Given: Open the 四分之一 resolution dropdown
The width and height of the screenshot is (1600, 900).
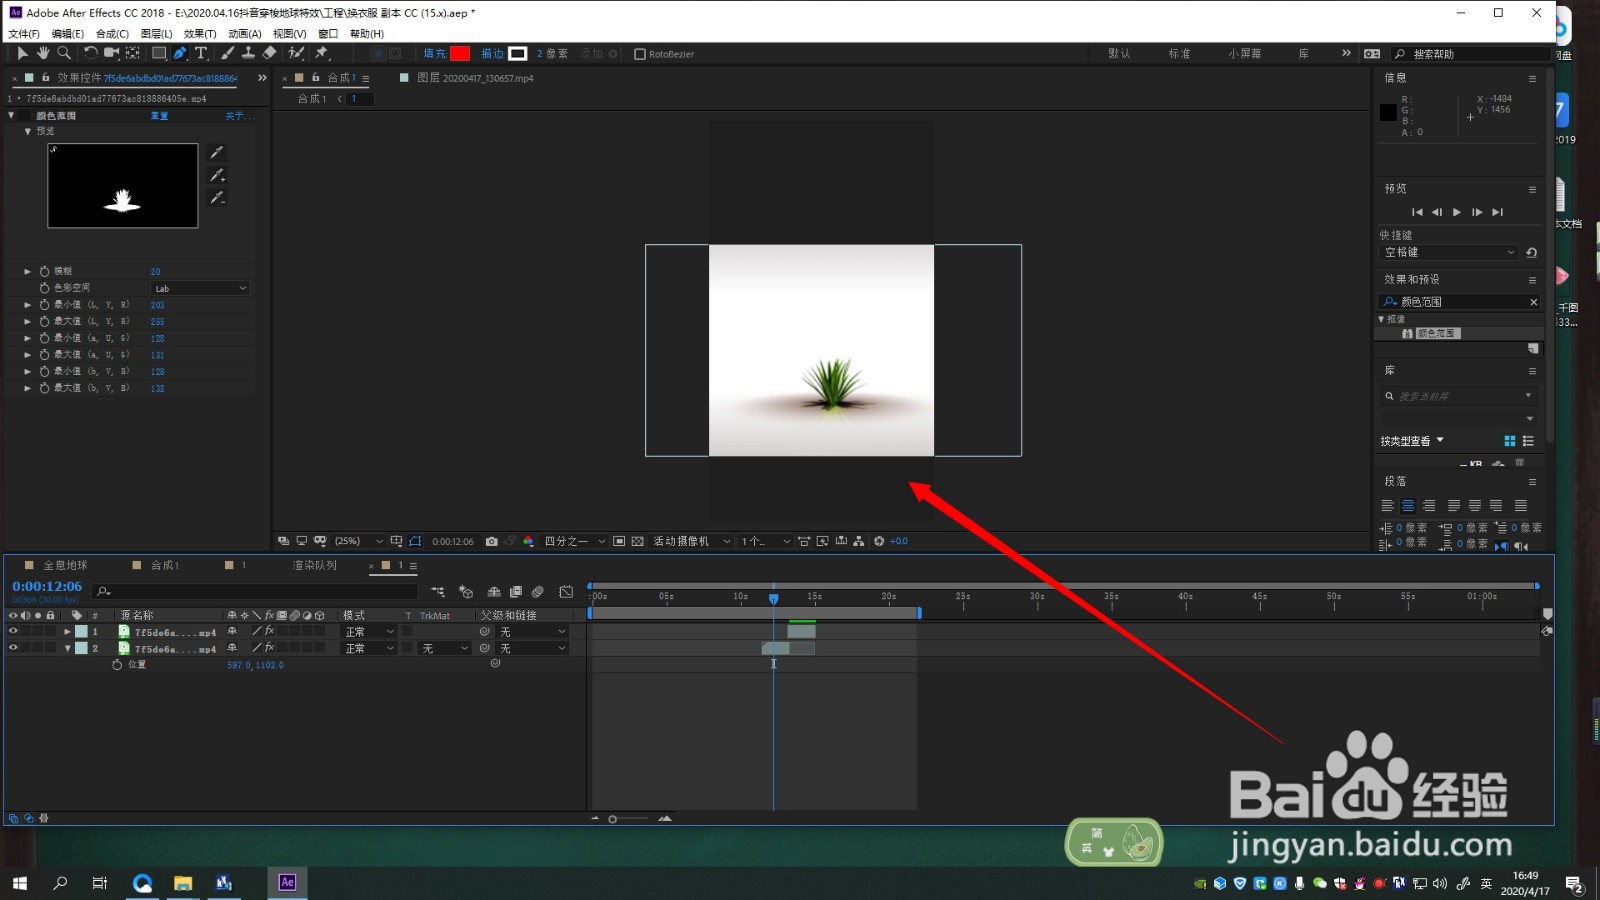Looking at the screenshot, I should tap(575, 541).
